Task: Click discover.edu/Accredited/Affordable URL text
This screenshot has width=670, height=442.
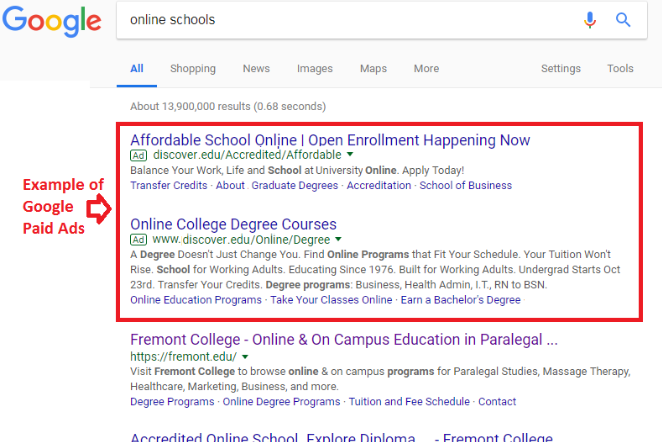Action: click(x=247, y=155)
